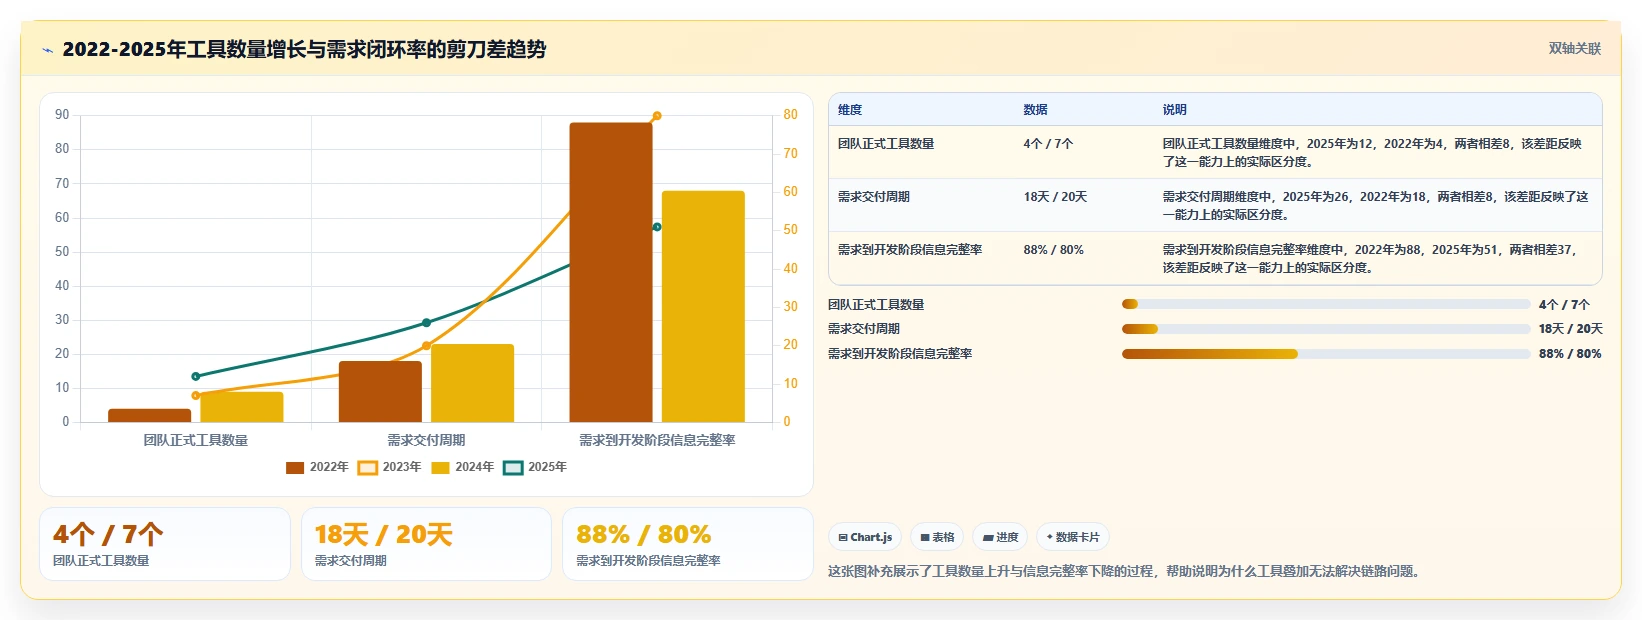Click the 进度 tag chip
Image resolution: width=1642 pixels, height=620 pixels.
pos(1000,537)
